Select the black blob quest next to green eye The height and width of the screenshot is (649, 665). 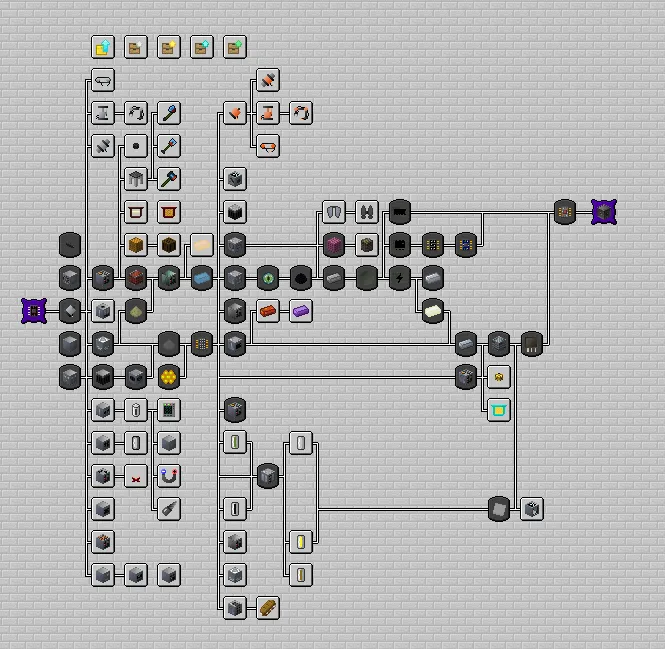pos(301,278)
